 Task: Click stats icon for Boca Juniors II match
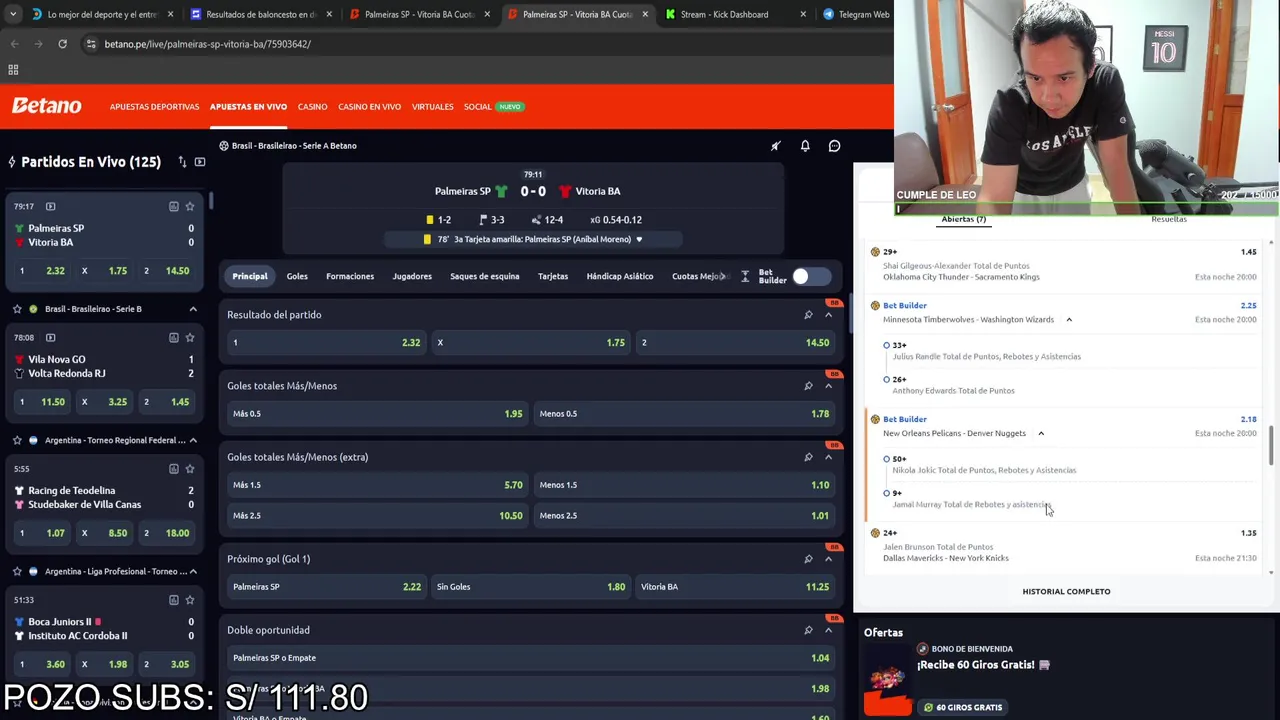click(173, 599)
